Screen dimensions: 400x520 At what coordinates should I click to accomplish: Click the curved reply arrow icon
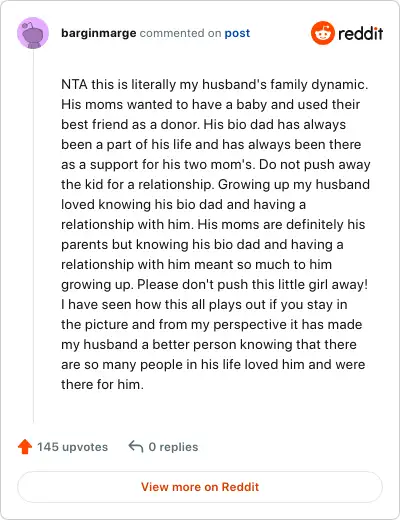[136, 446]
